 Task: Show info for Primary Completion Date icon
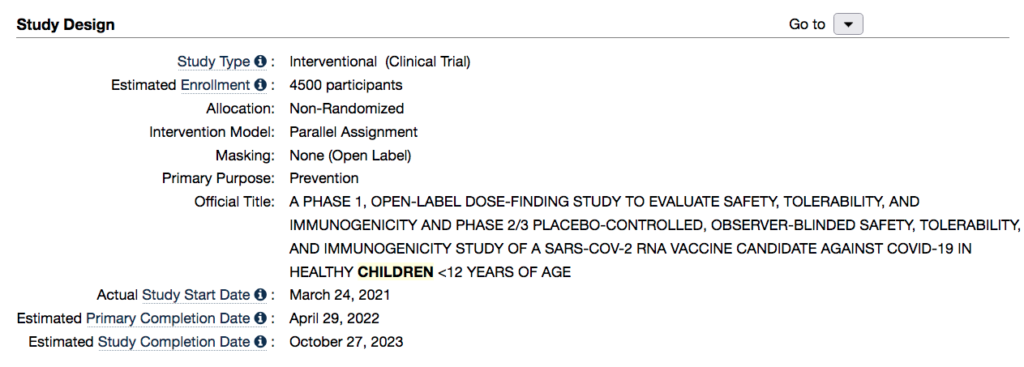(260, 319)
